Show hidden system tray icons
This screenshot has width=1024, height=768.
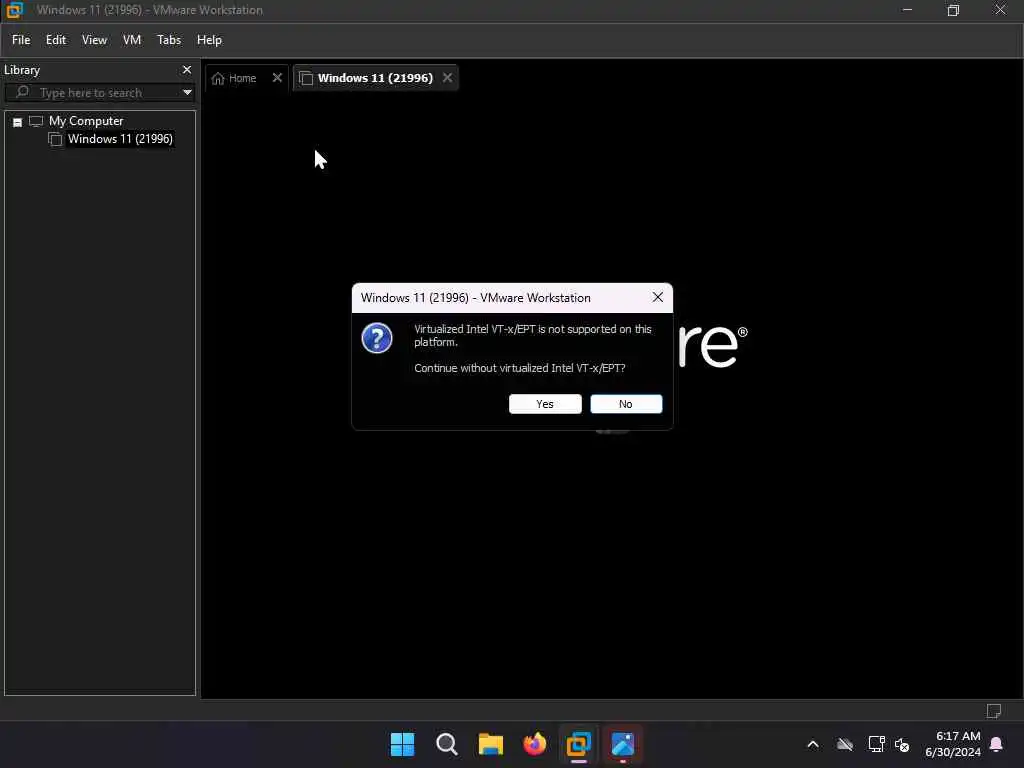tap(813, 744)
